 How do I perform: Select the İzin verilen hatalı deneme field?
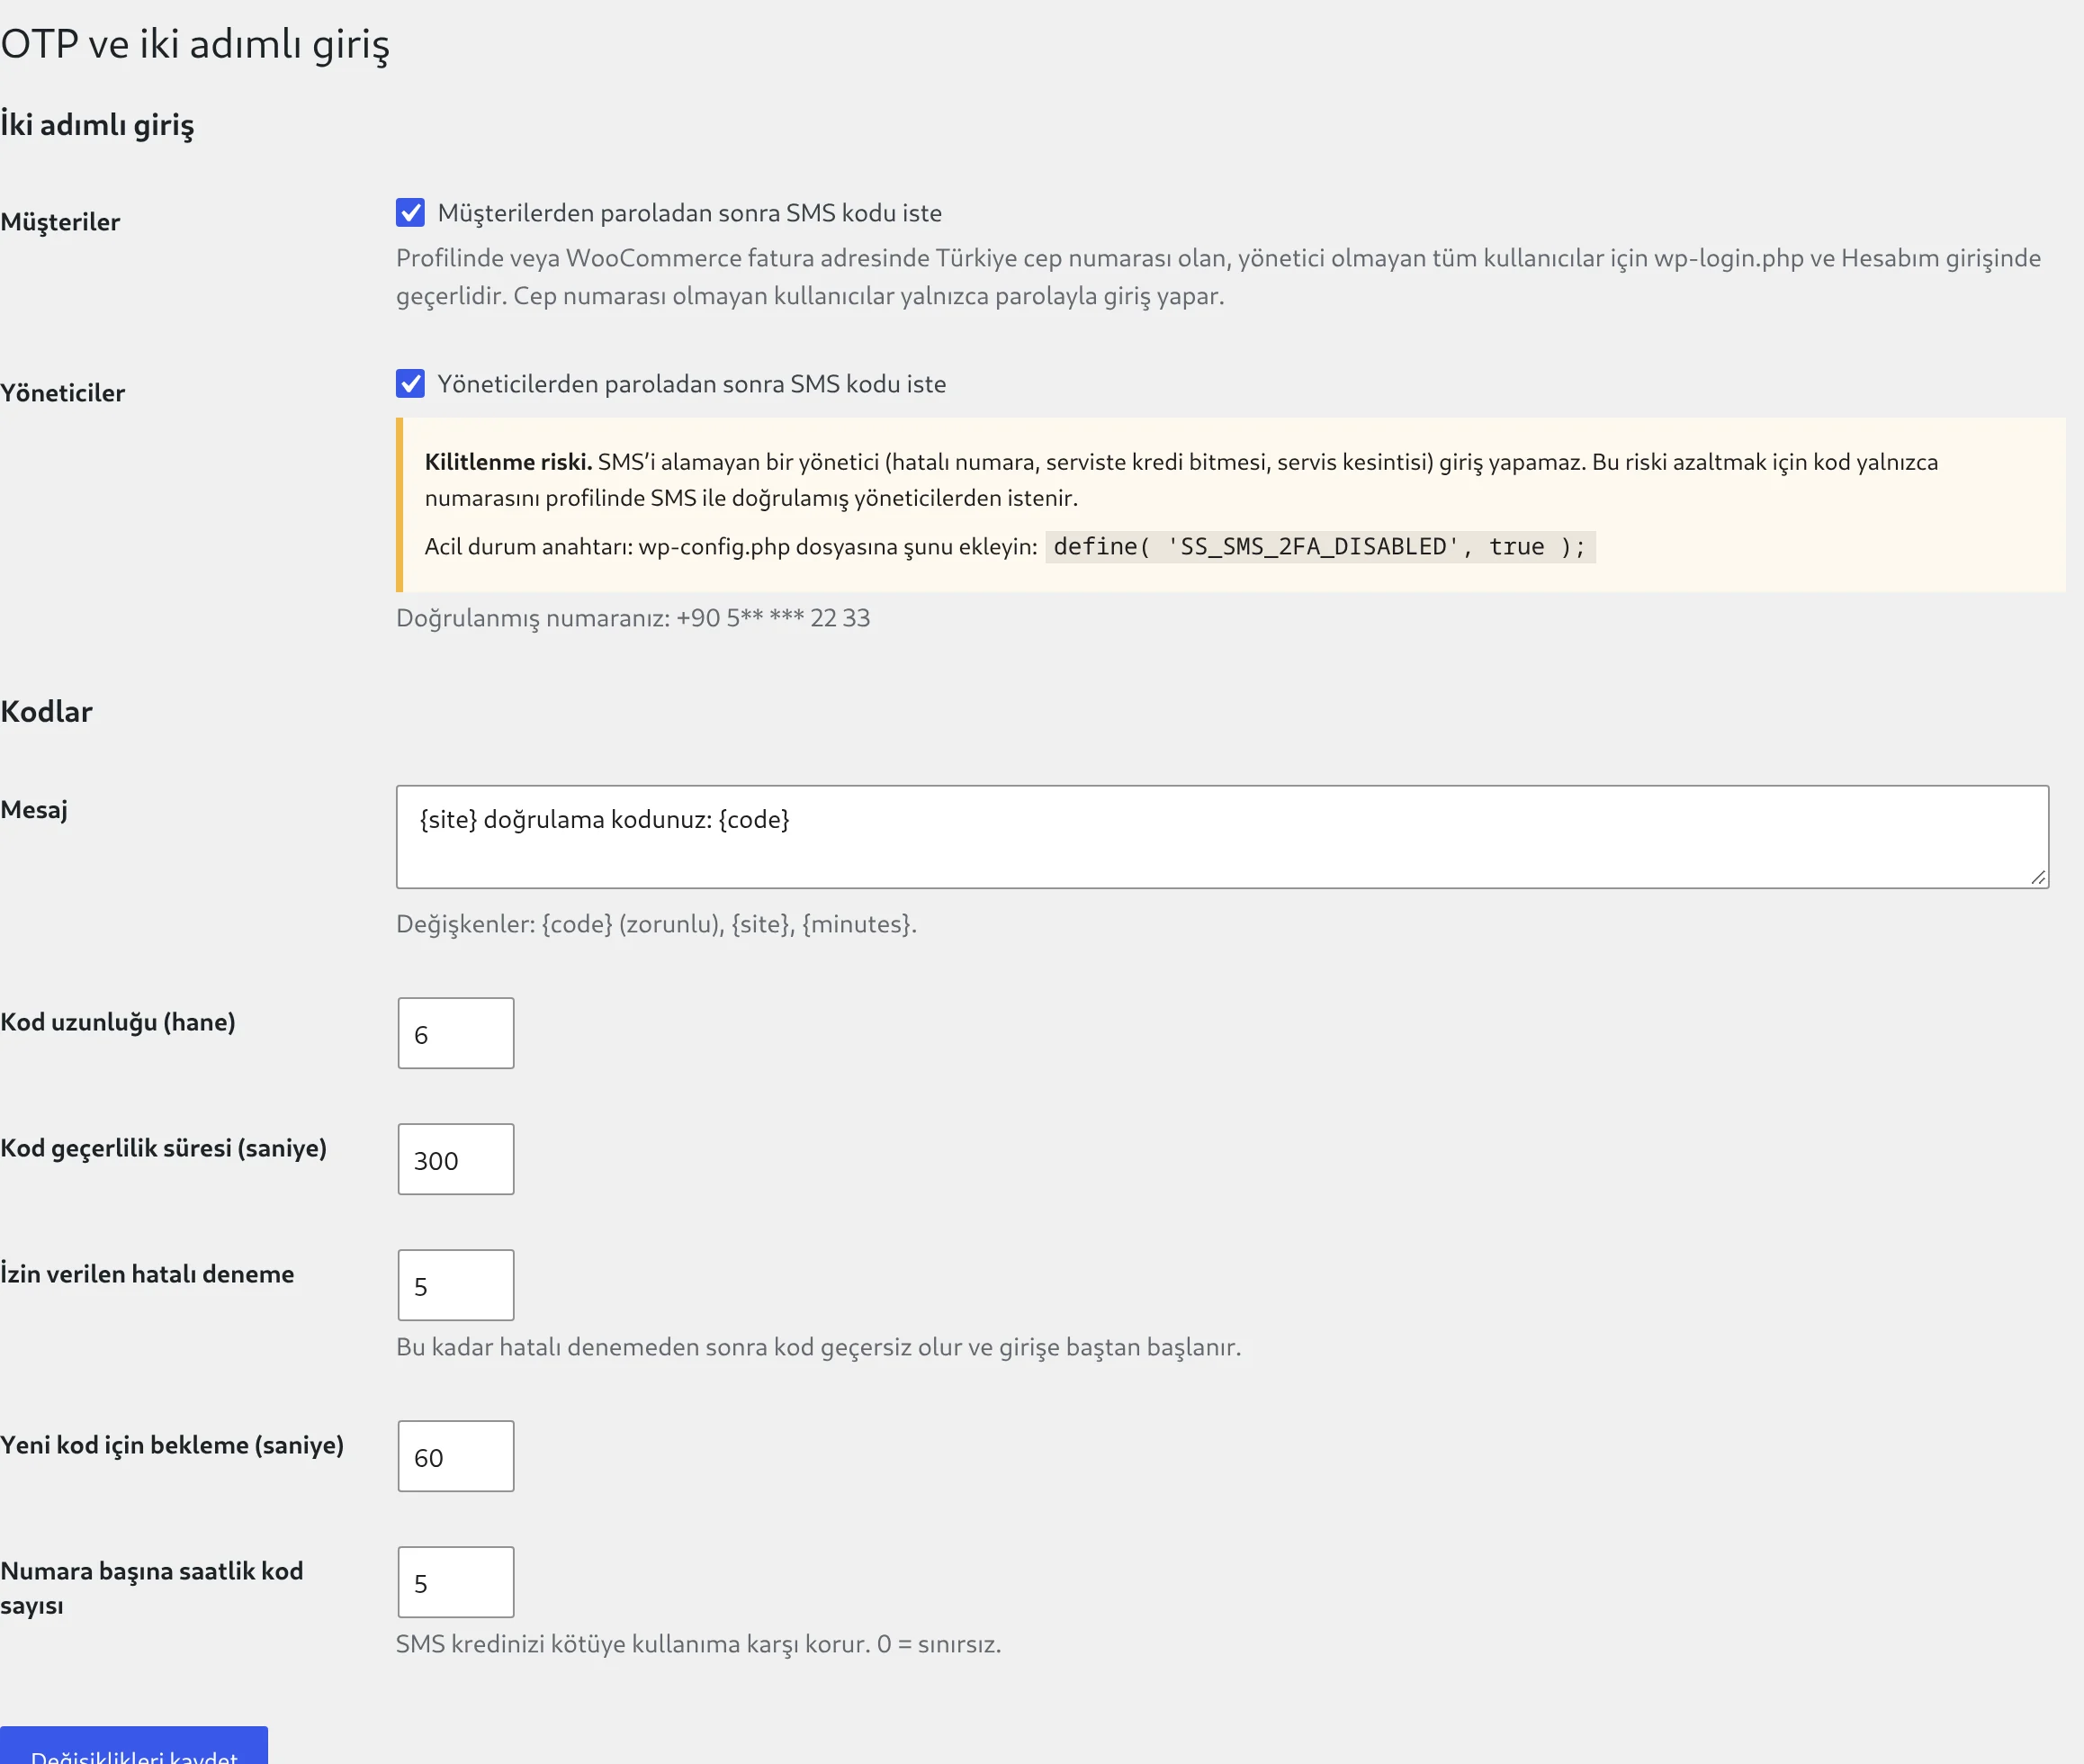(456, 1285)
